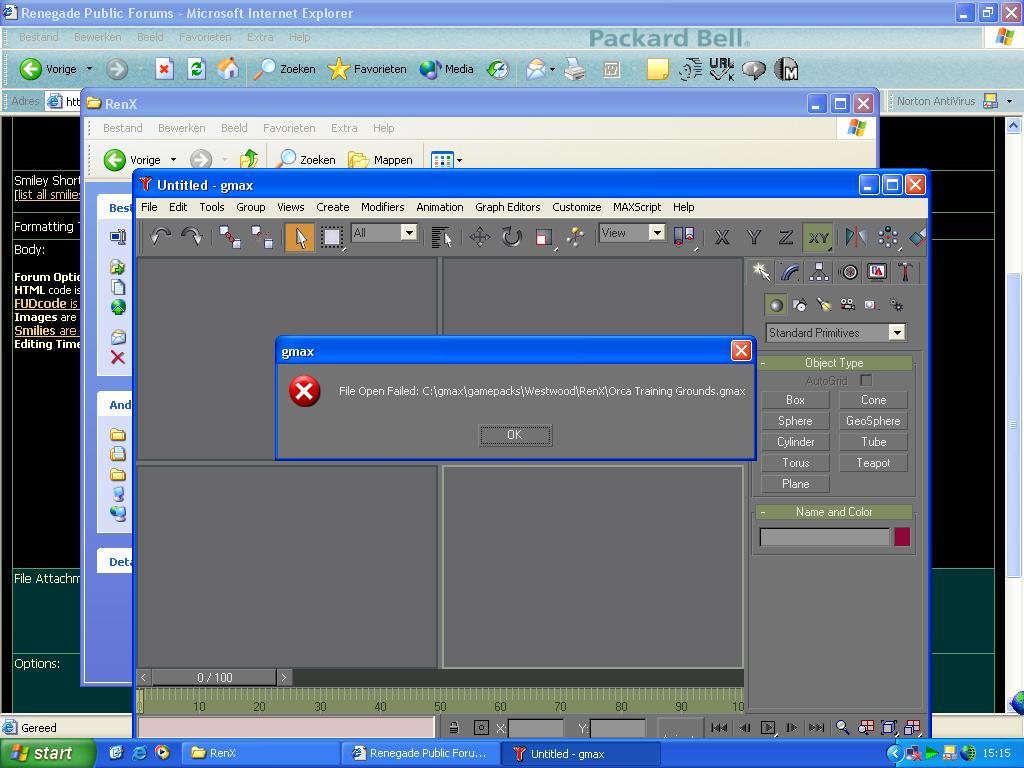Screen dimensions: 1024x768
Task: Toggle the AutoGrid checkbox
Action: [866, 381]
